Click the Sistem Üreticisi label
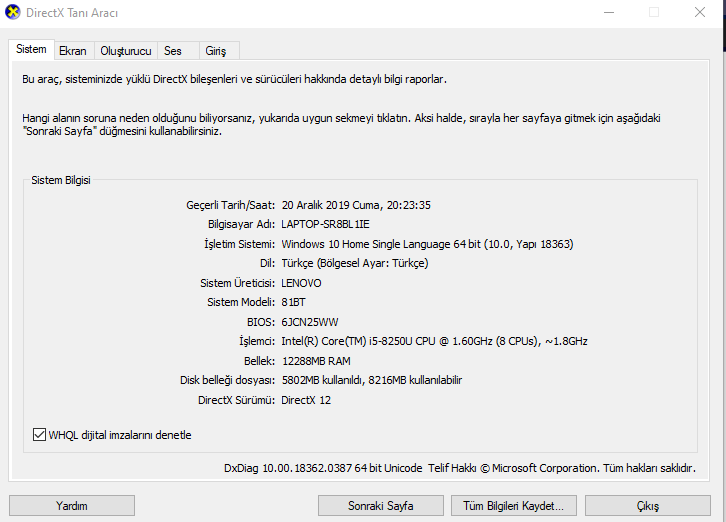726x522 pixels. pyautogui.click(x=238, y=283)
